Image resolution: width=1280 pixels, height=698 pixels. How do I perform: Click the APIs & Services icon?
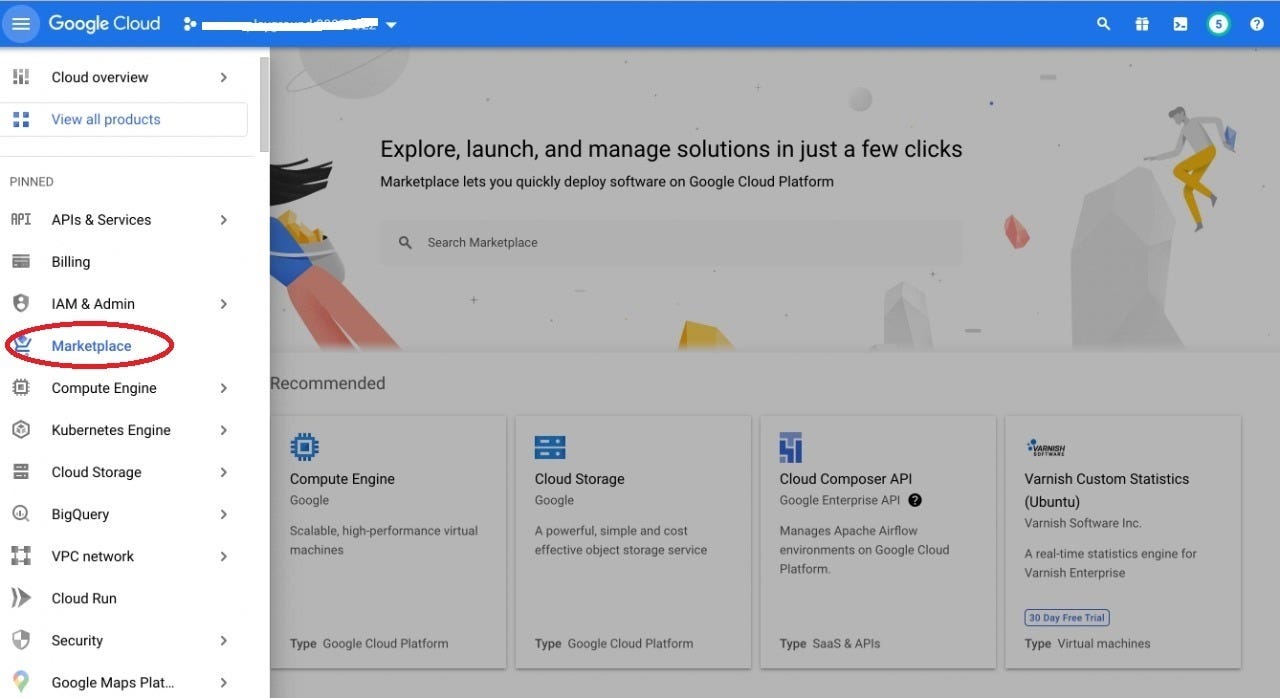[x=21, y=219]
